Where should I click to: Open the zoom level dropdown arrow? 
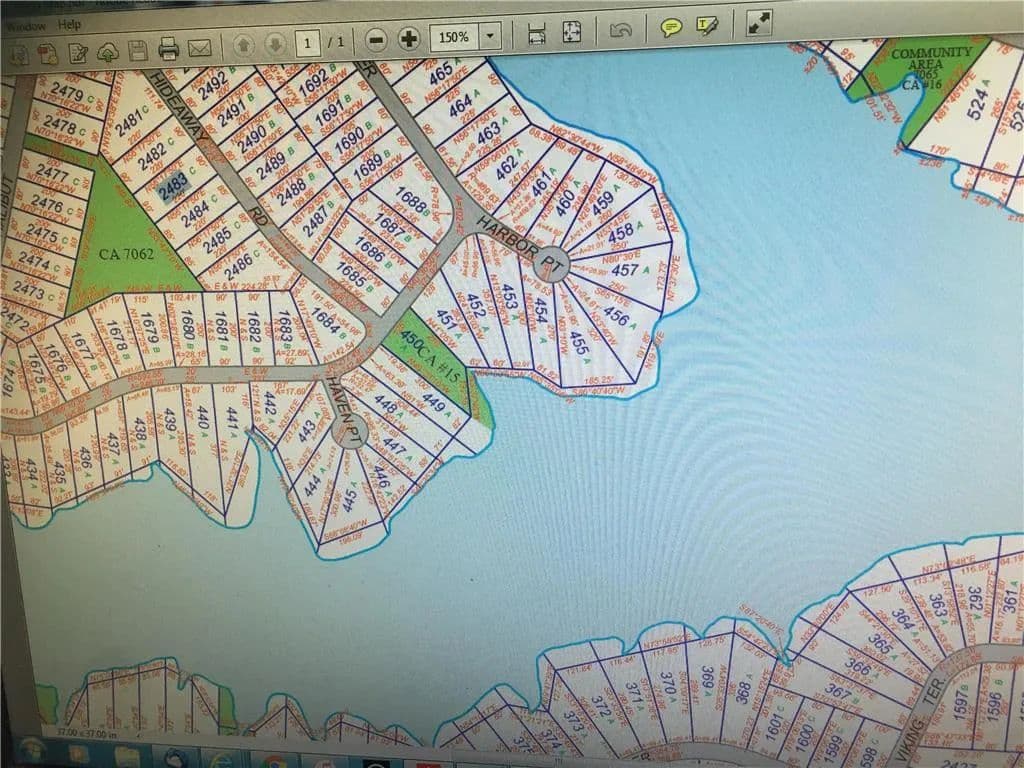(490, 36)
